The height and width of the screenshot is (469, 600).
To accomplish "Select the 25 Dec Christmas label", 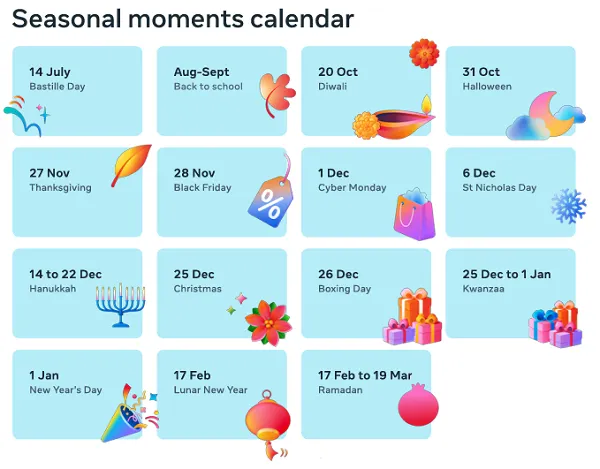I will click(194, 281).
